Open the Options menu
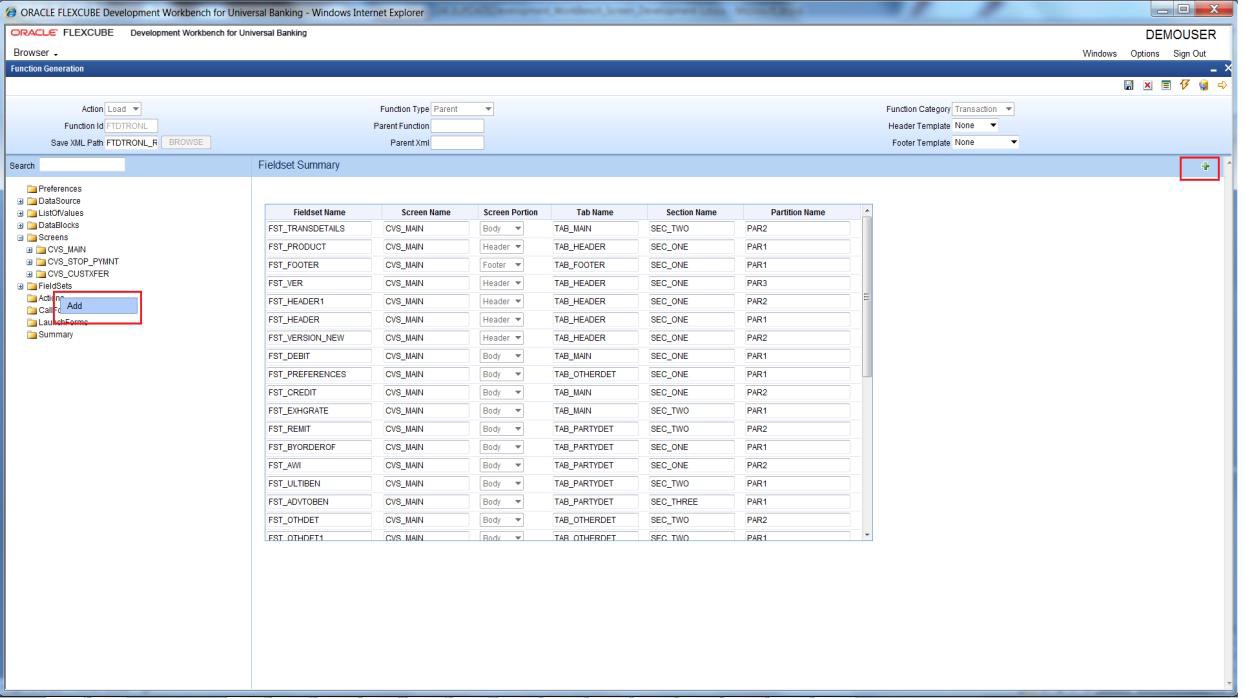This screenshot has height=699, width=1243. [1144, 53]
